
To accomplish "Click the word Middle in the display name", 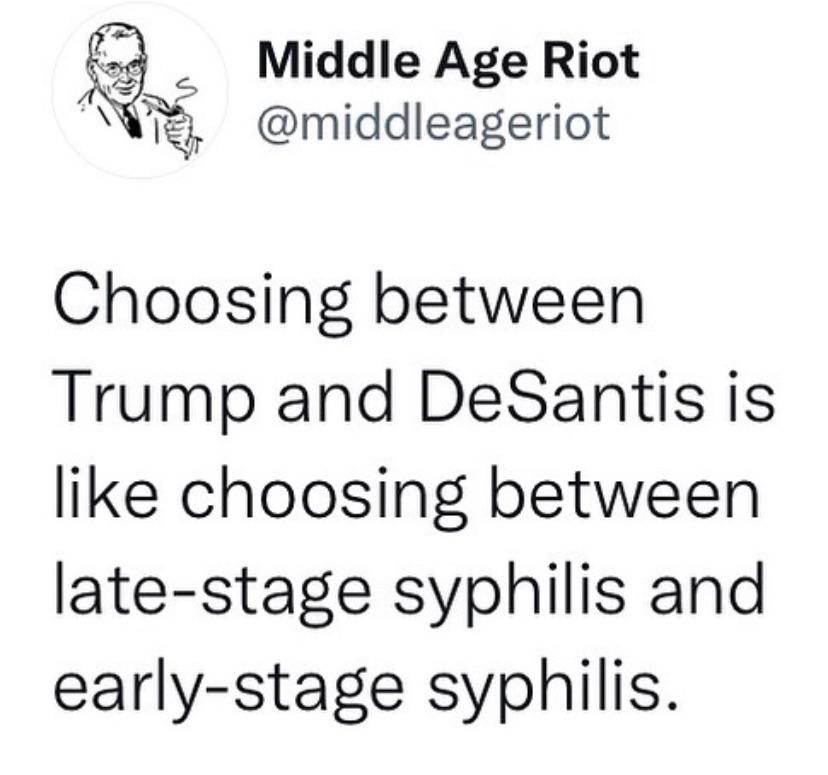I will (x=336, y=60).
